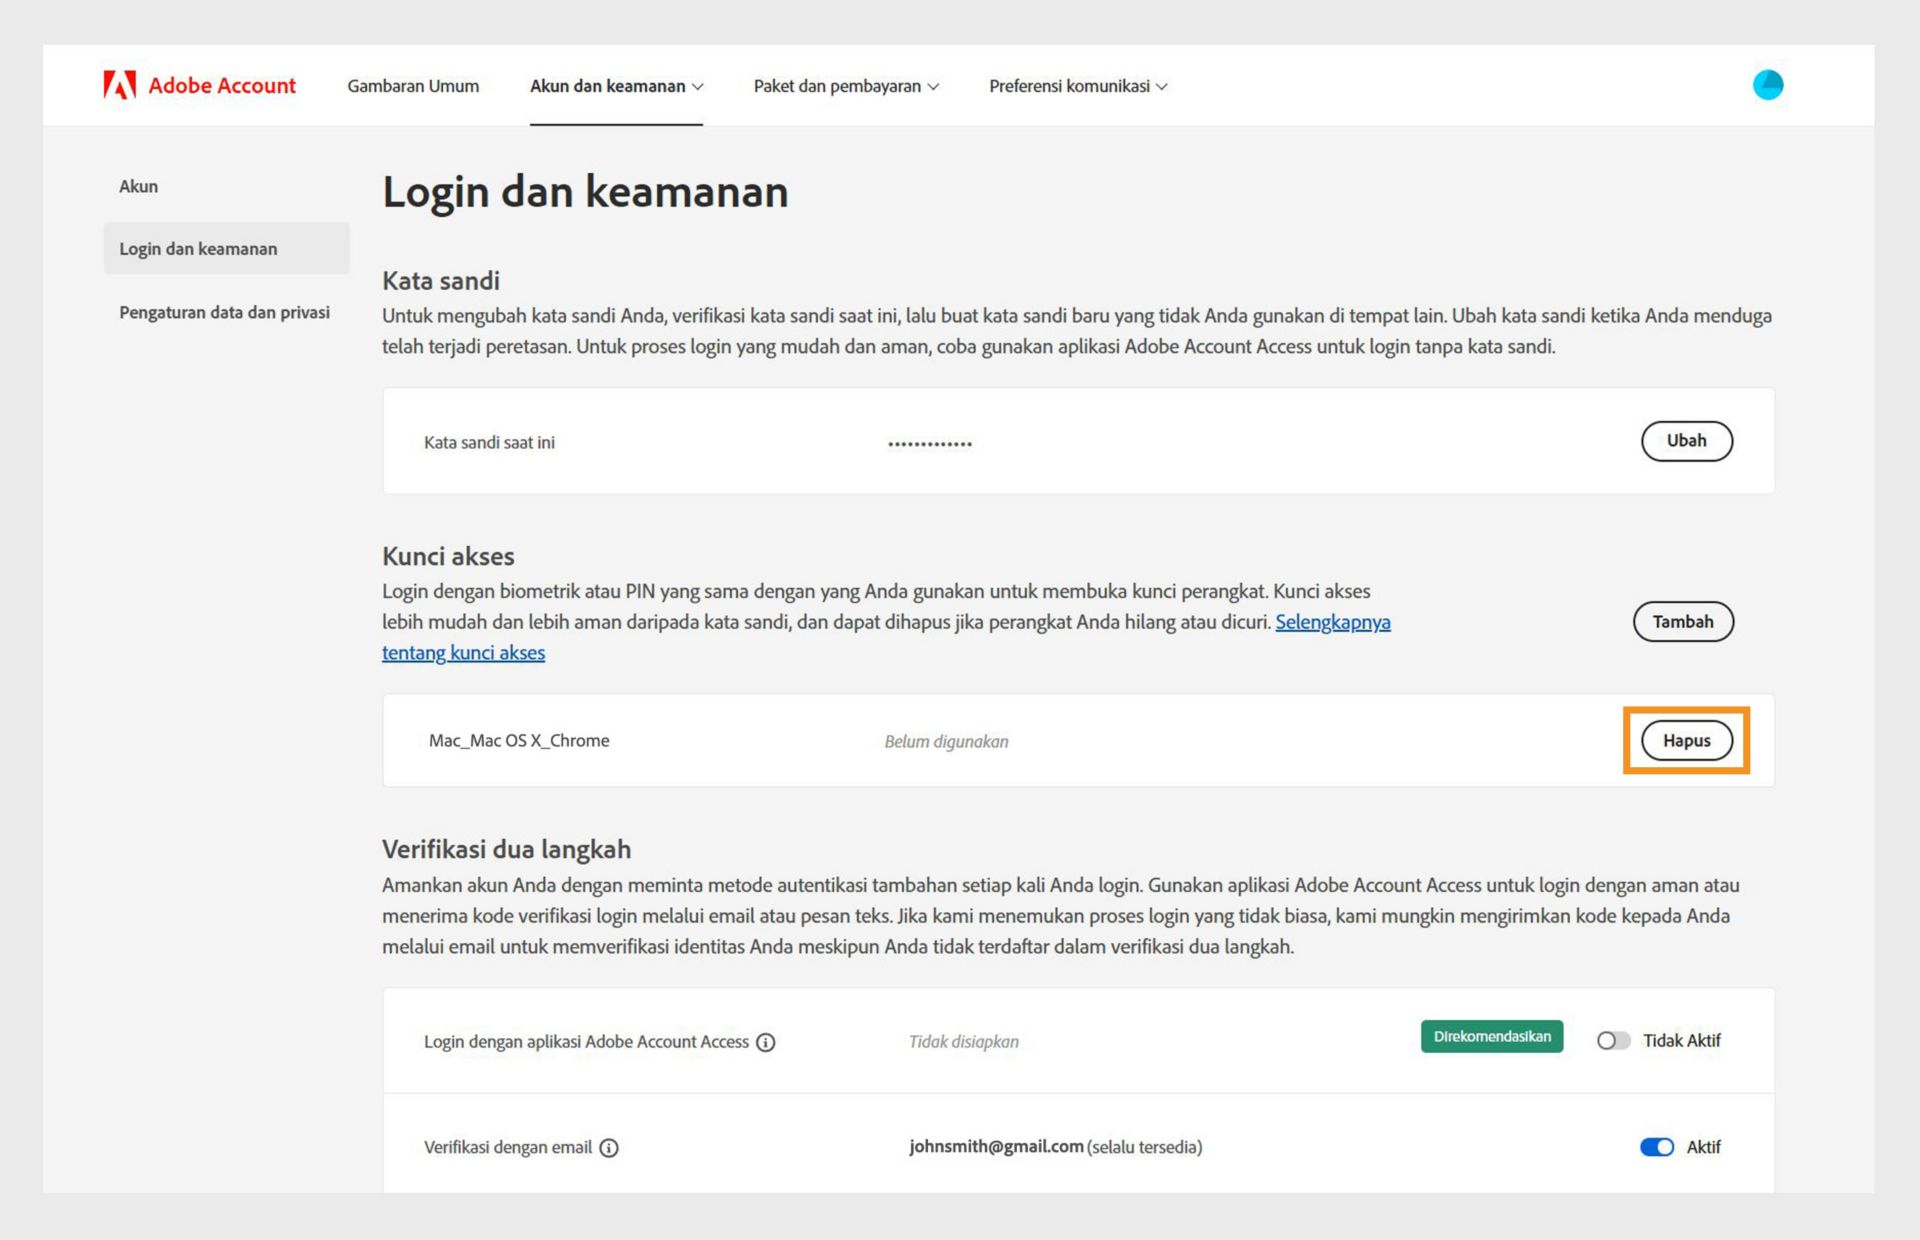Click the Direkomendasikan green badge
1920x1240 pixels.
1491,1037
